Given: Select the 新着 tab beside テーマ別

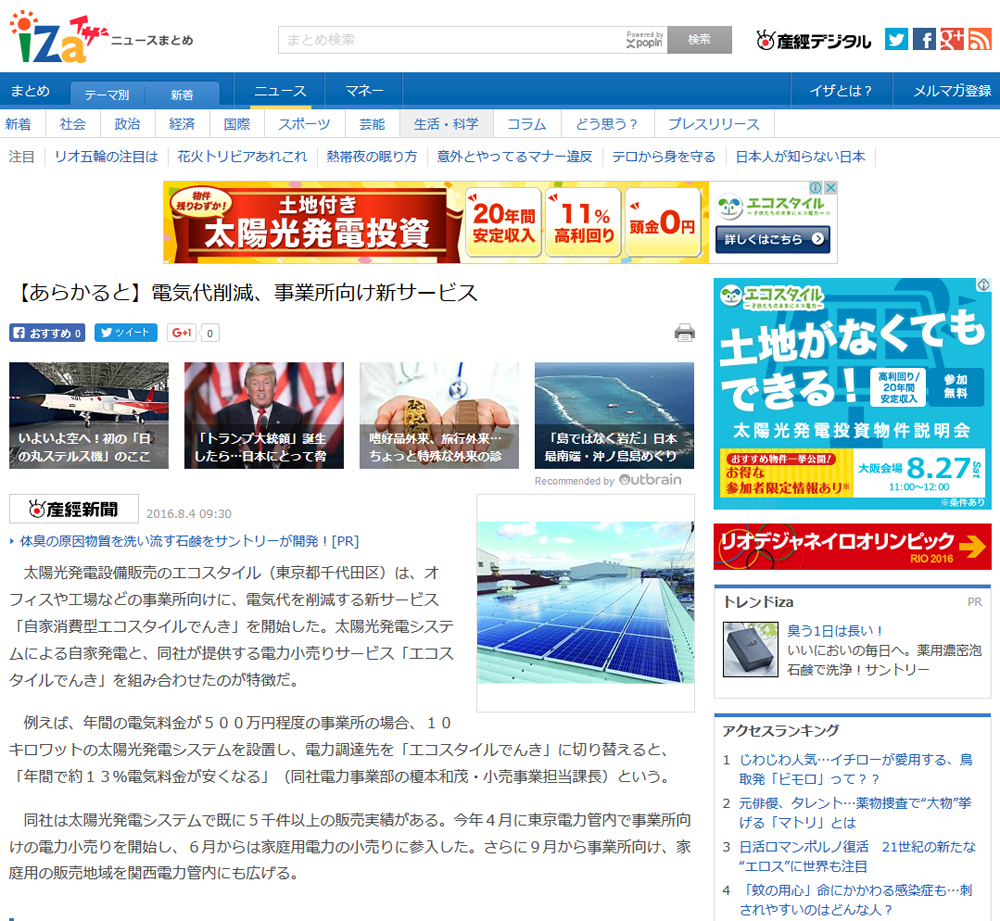Looking at the screenshot, I should click(x=182, y=94).
